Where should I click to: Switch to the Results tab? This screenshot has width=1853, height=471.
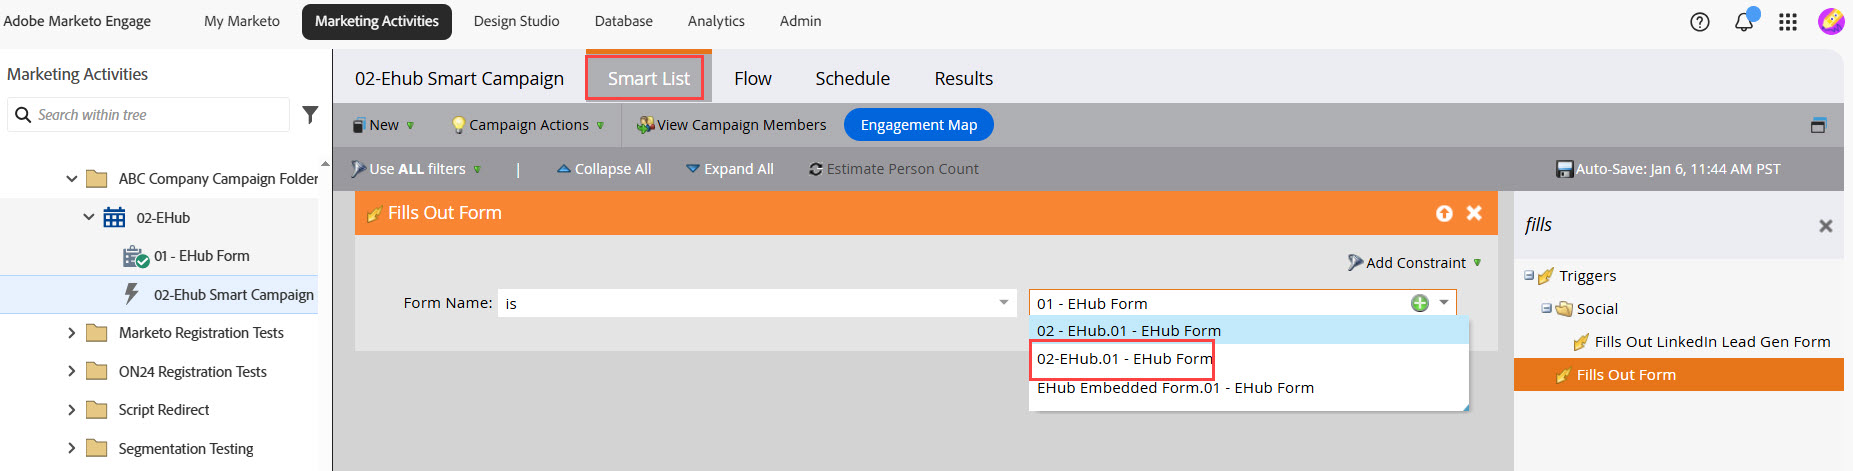click(x=963, y=78)
